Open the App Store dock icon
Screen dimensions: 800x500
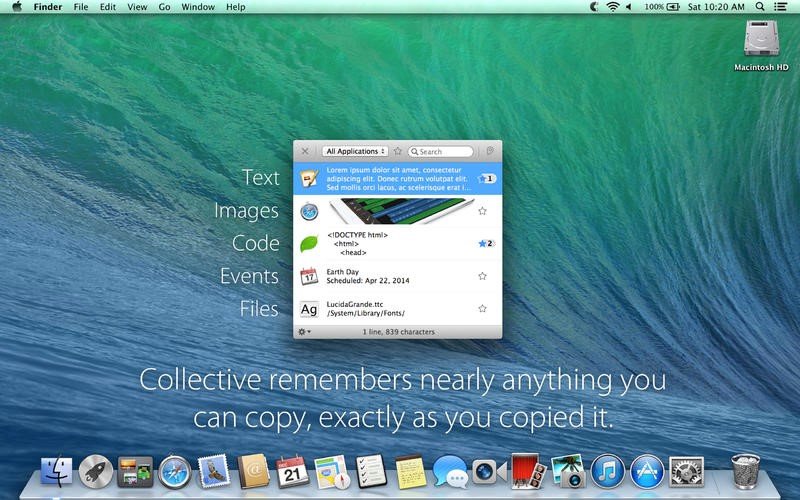click(x=647, y=472)
